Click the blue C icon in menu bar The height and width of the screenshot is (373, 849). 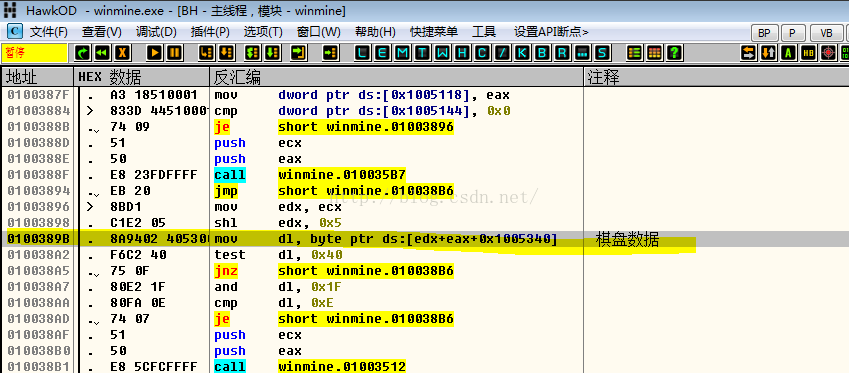[x=15, y=31]
